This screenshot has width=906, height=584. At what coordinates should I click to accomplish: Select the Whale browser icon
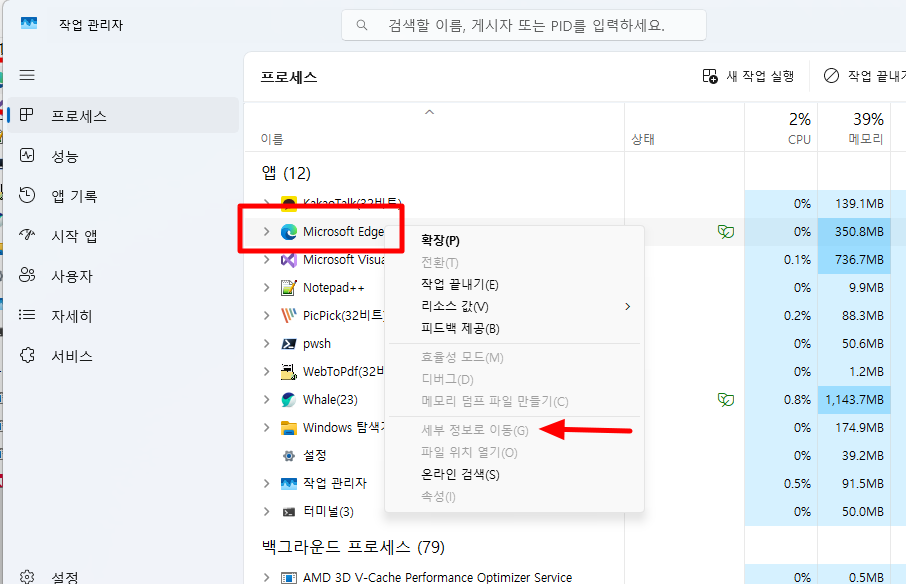[289, 400]
